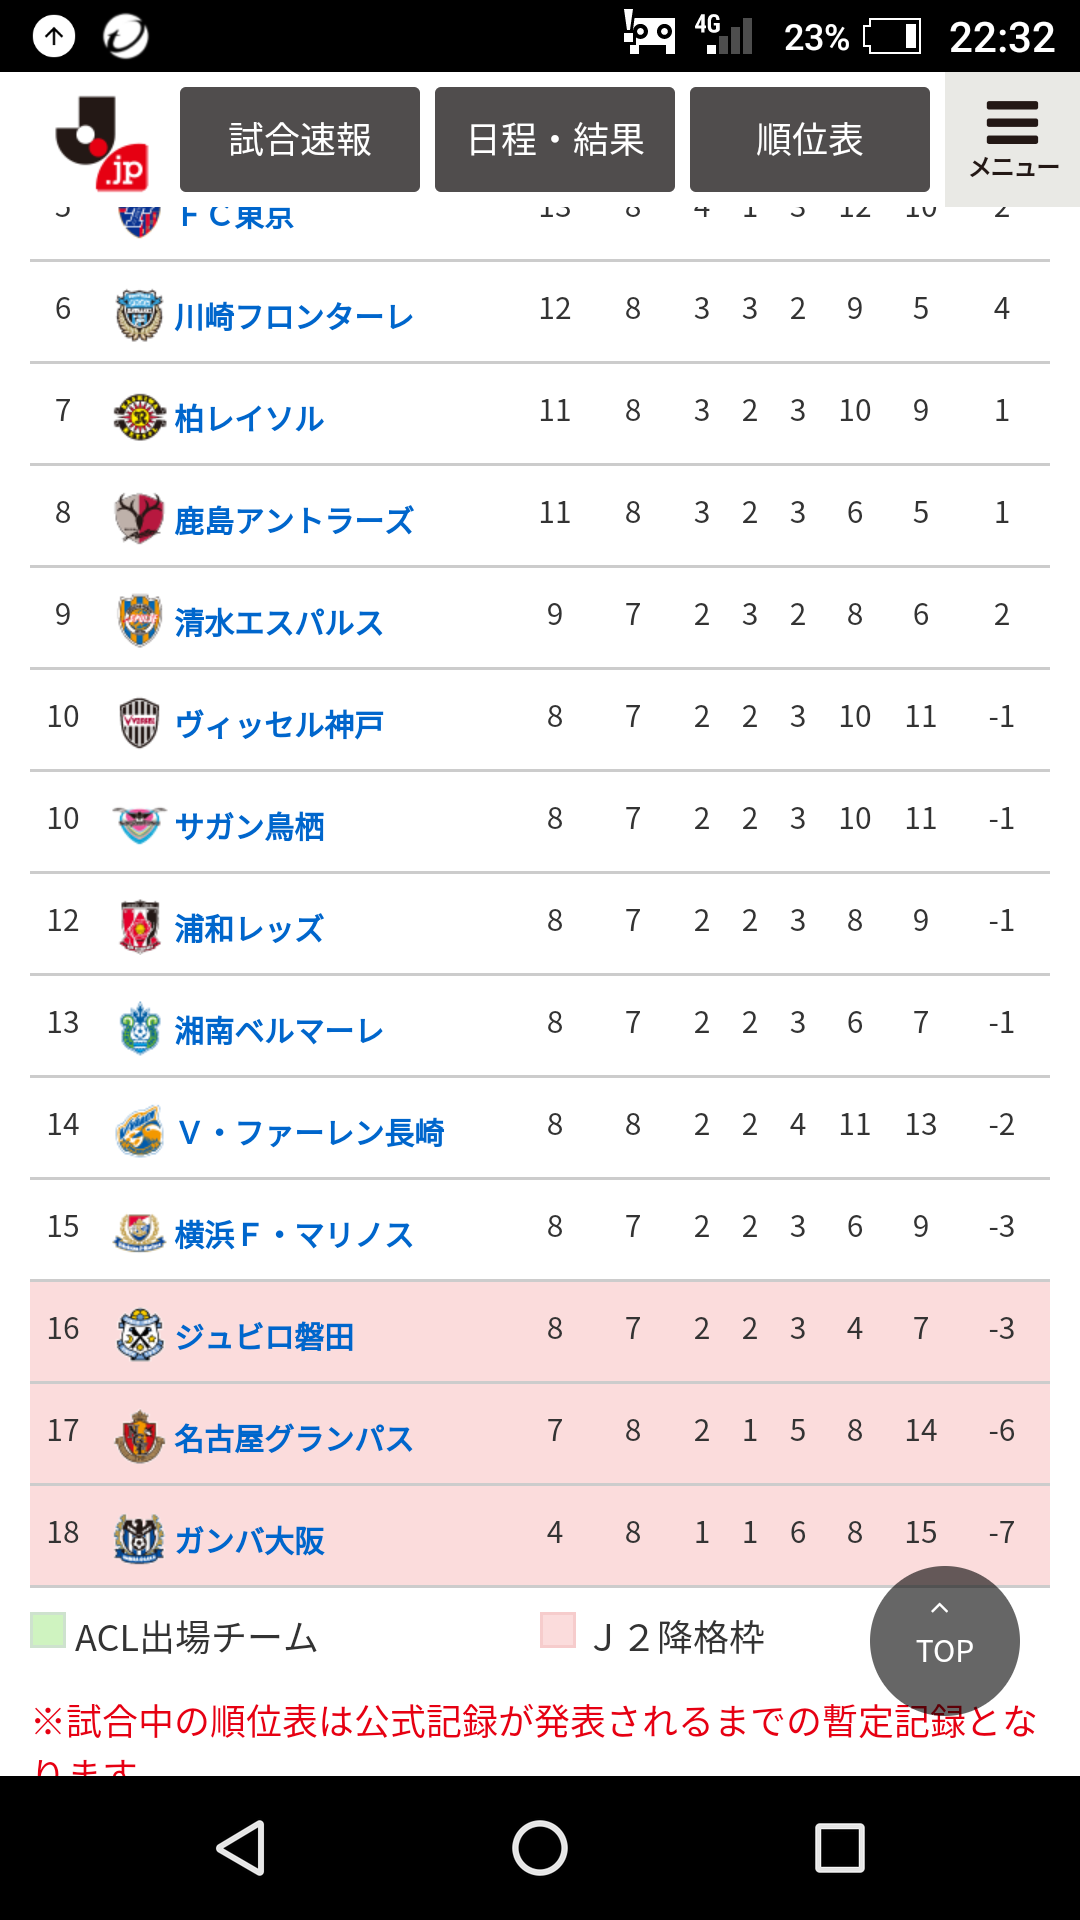Tap the J.League jp logo
The image size is (1080, 1920).
pyautogui.click(x=103, y=142)
